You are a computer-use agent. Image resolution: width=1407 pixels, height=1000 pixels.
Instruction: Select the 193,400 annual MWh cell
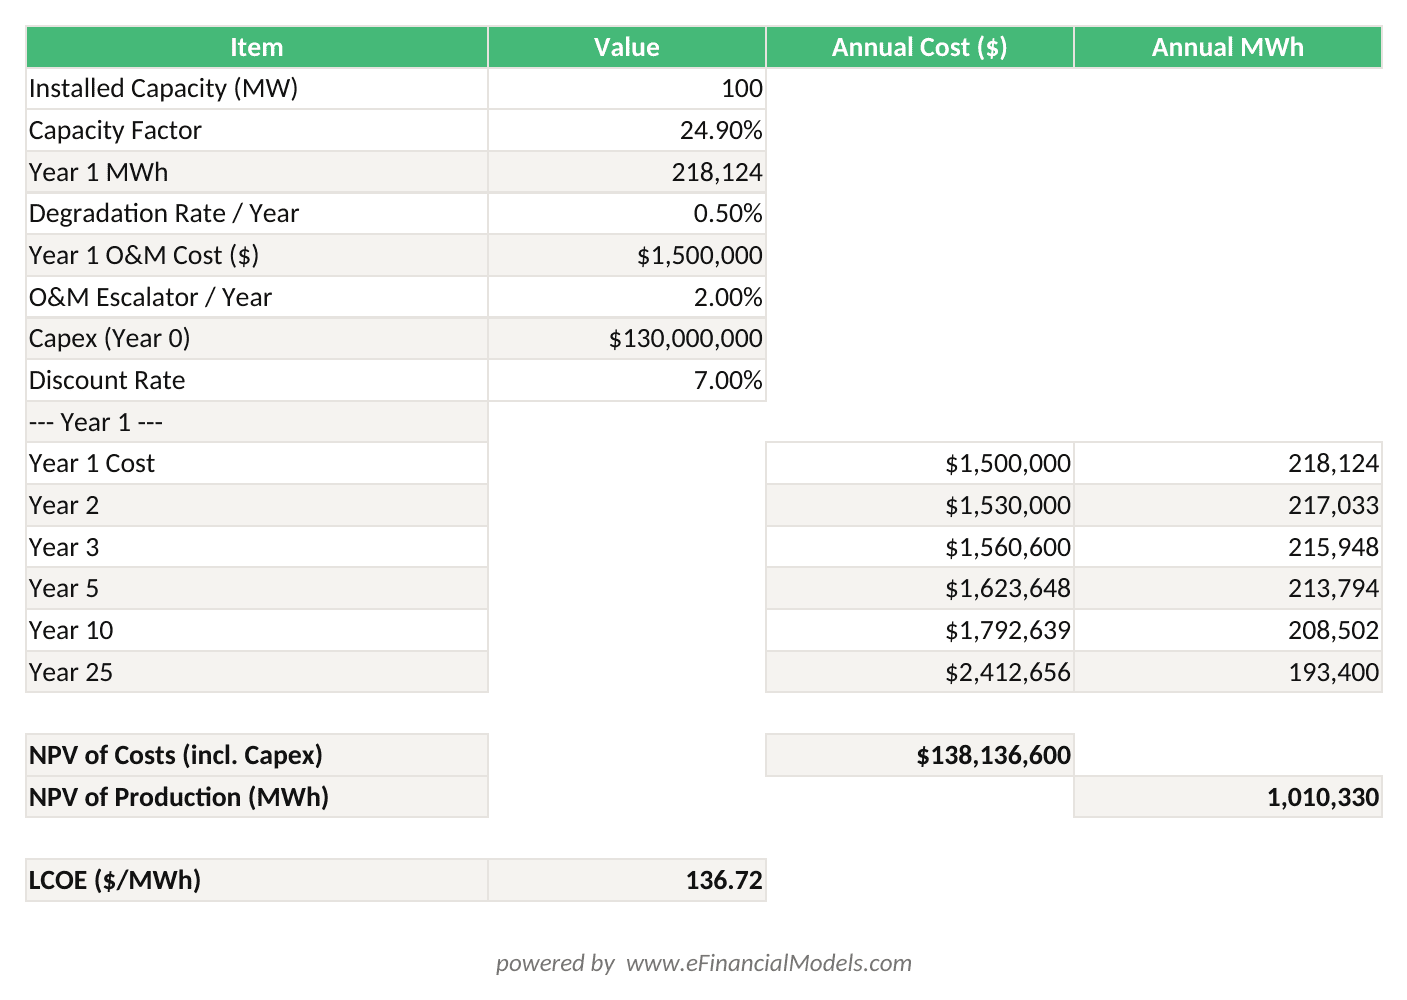click(x=1228, y=672)
